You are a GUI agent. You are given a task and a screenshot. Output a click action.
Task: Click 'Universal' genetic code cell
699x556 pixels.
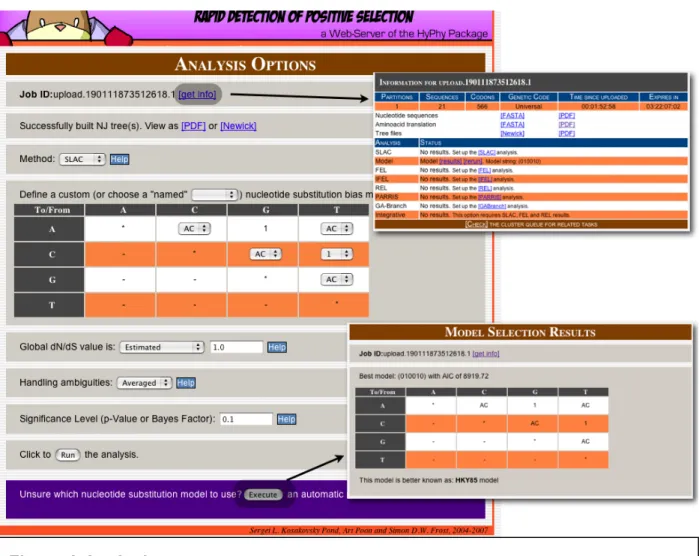coord(528,107)
